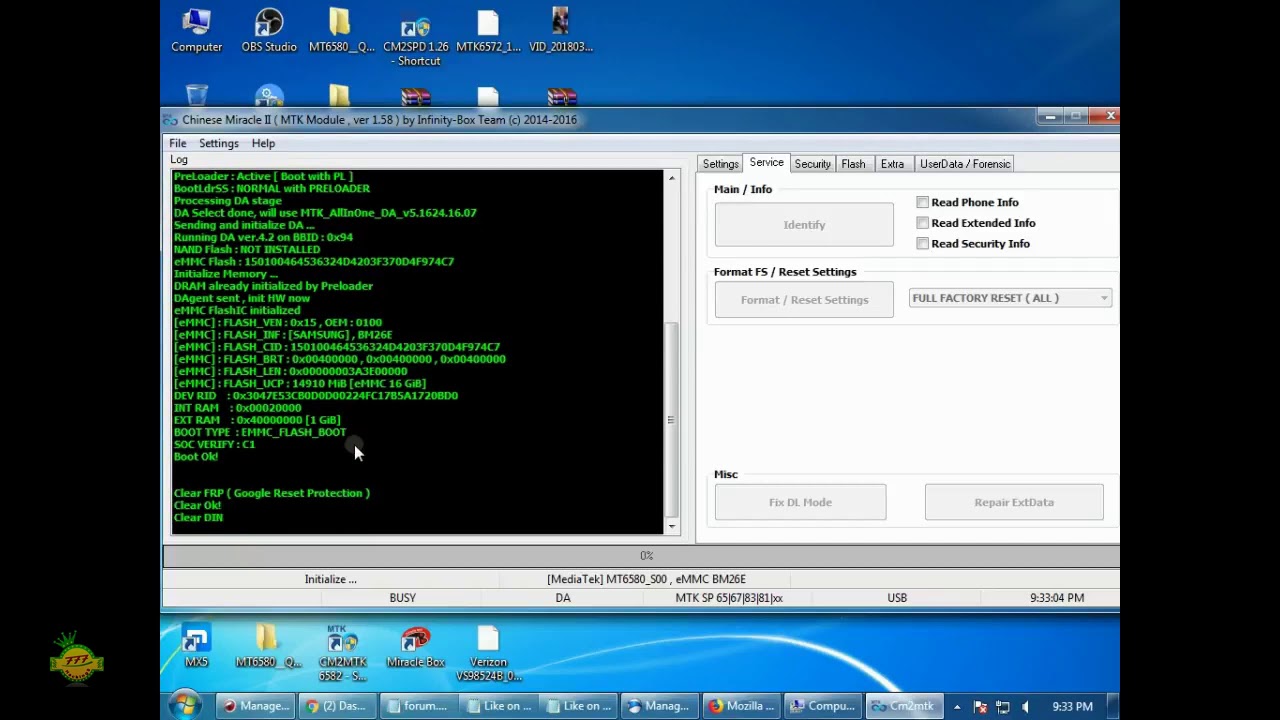Click the Show desktop button
Viewport: 1280px width, 720px height.
tap(1113, 706)
